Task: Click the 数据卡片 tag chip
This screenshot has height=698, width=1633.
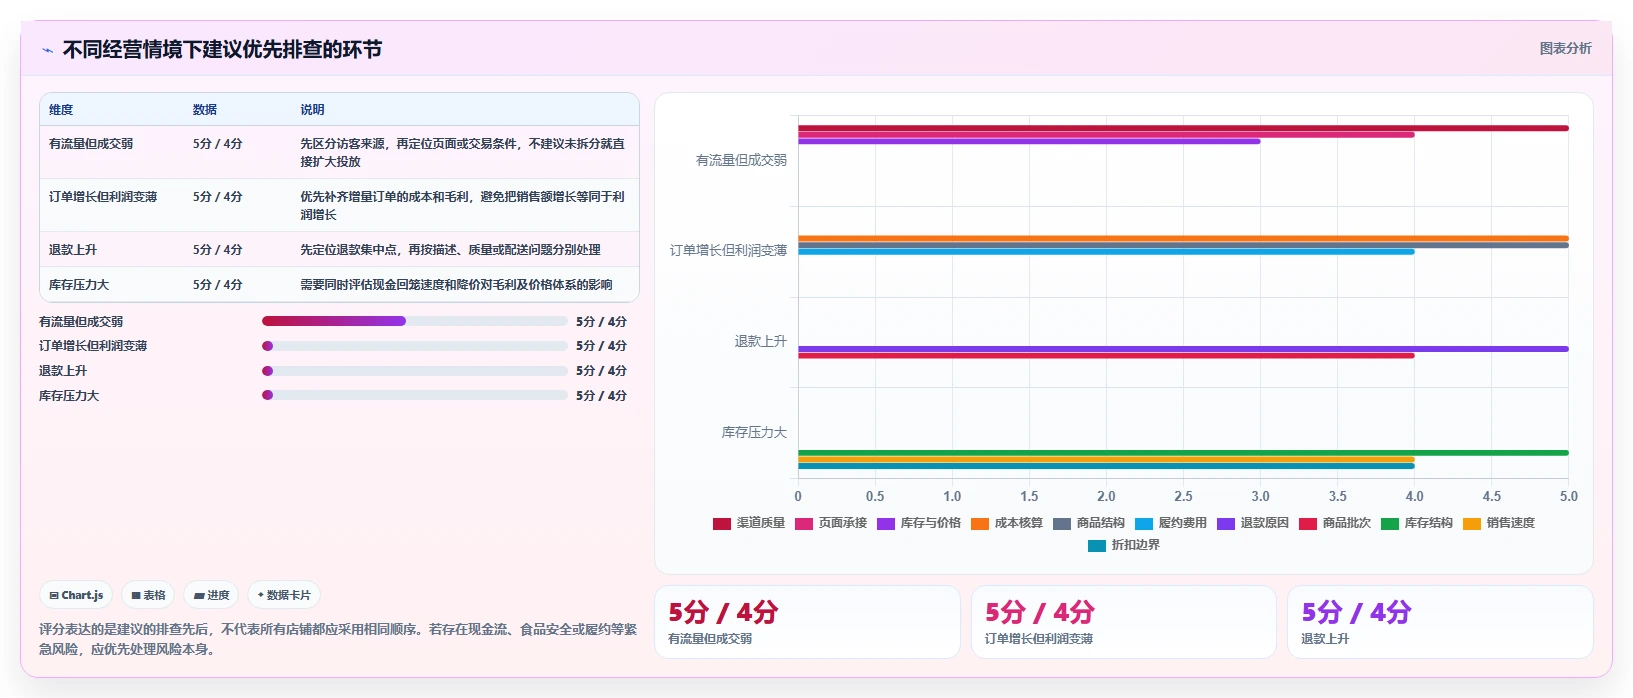Action: pos(284,595)
